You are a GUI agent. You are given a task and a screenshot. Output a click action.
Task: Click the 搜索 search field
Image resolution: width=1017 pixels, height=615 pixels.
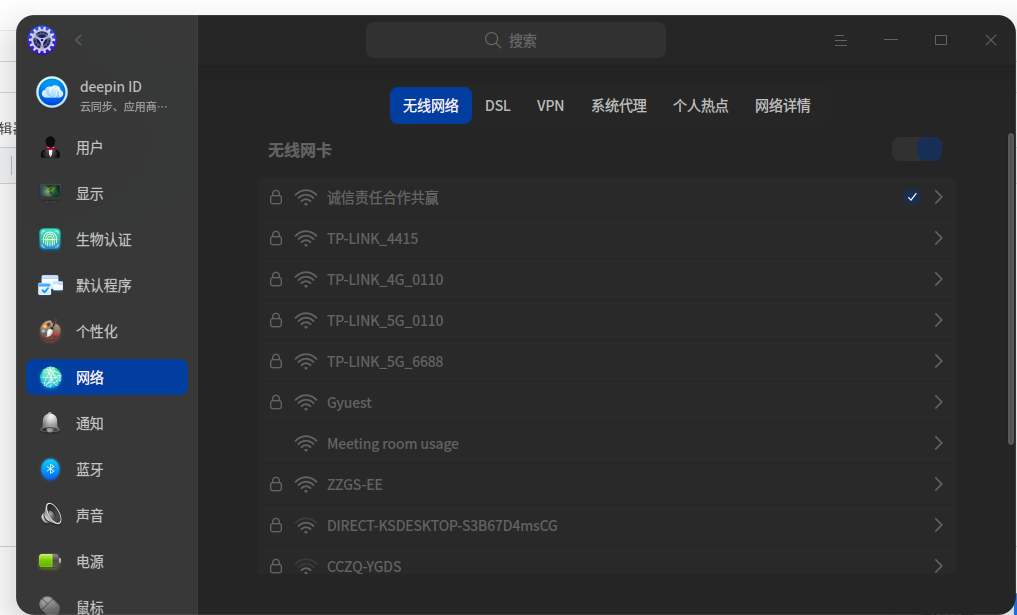click(516, 40)
